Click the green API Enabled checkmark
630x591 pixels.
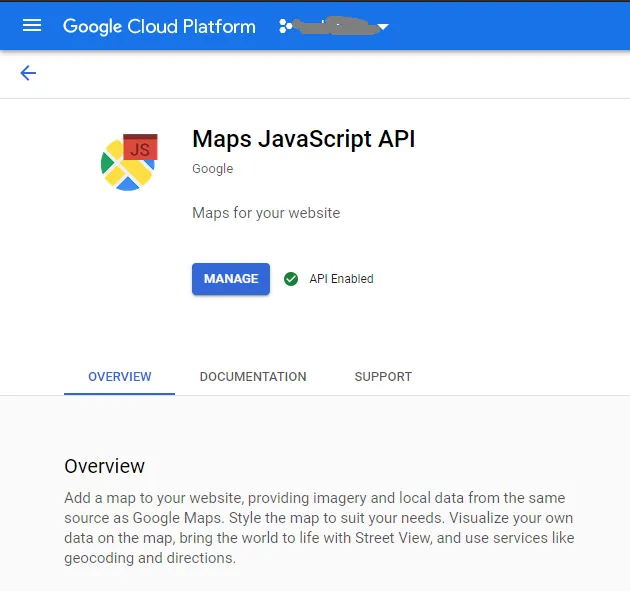(x=290, y=279)
